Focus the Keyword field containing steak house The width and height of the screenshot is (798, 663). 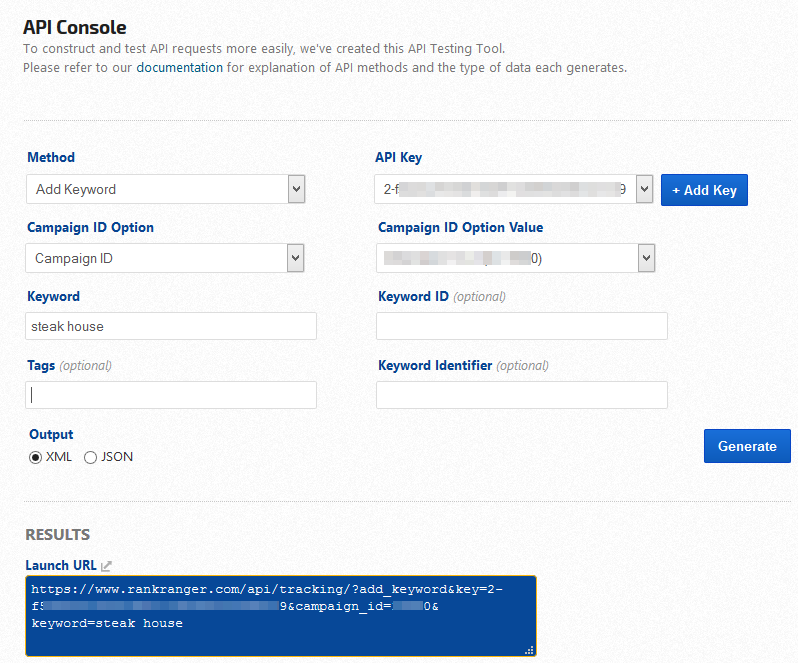click(171, 326)
